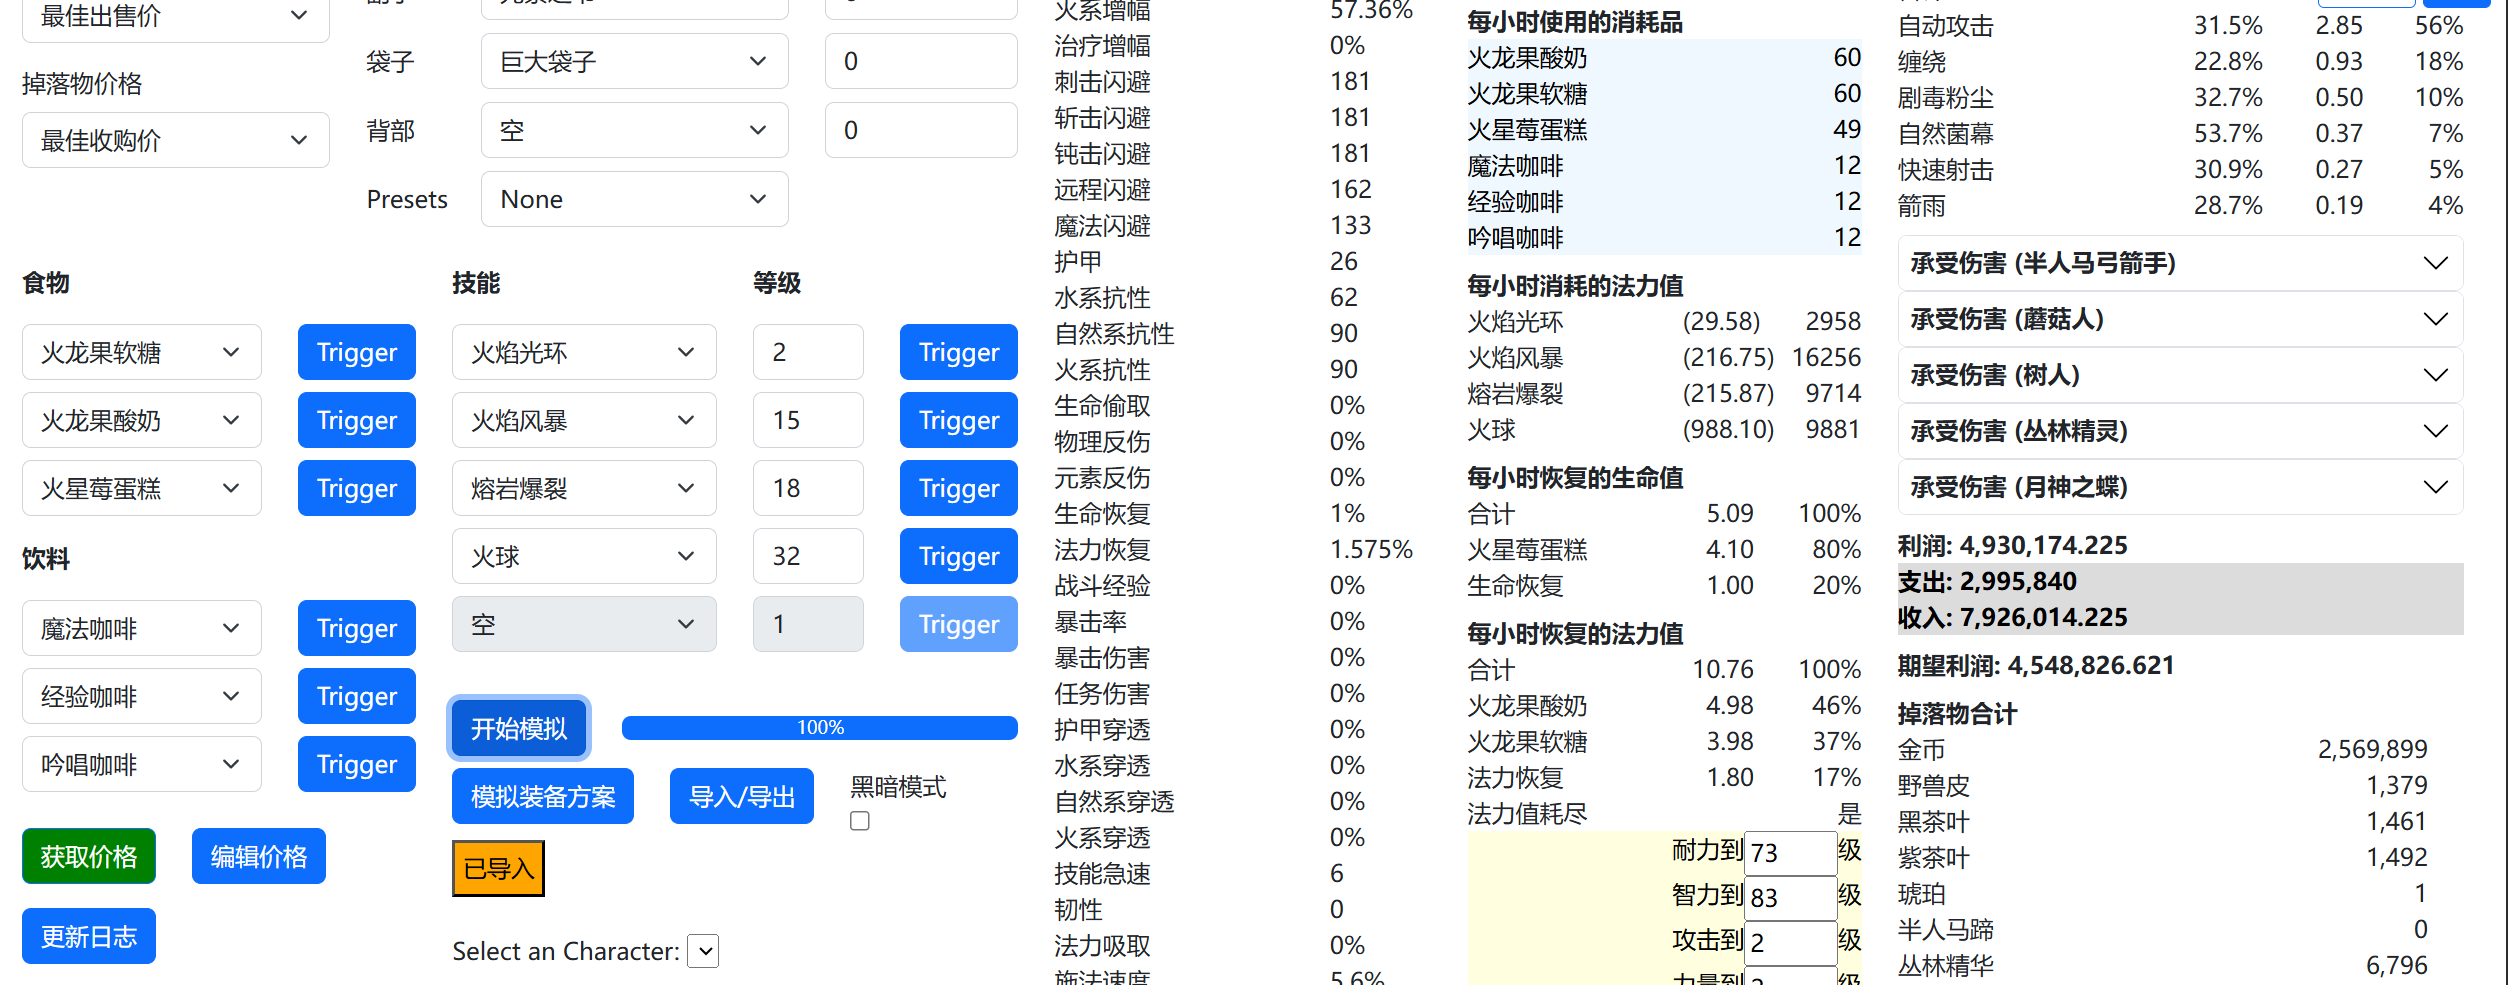Image resolution: width=2508 pixels, height=985 pixels.
Task: Click the green 获取价格 button
Action: tap(89, 856)
